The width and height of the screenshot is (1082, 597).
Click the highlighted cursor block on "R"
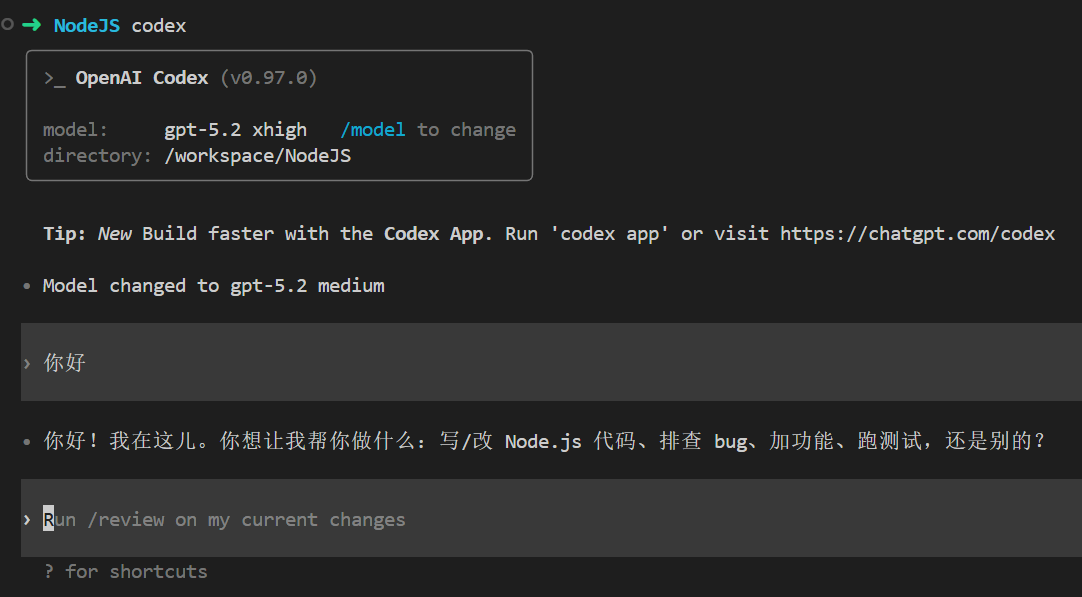pos(48,520)
